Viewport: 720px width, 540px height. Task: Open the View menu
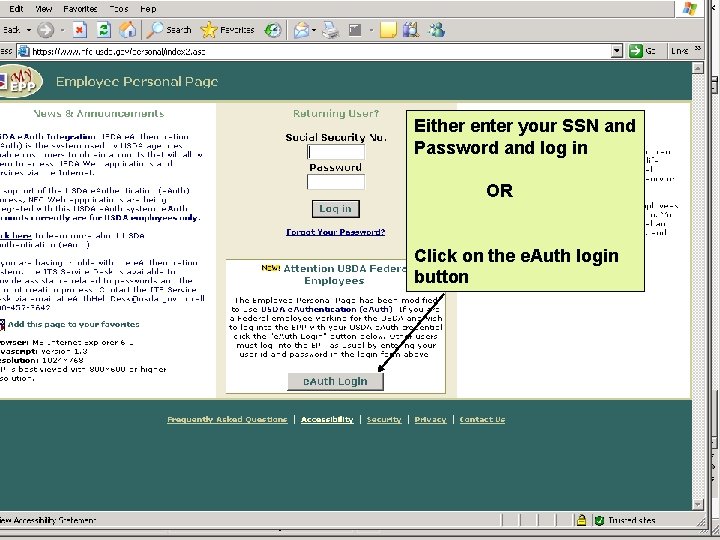click(44, 9)
